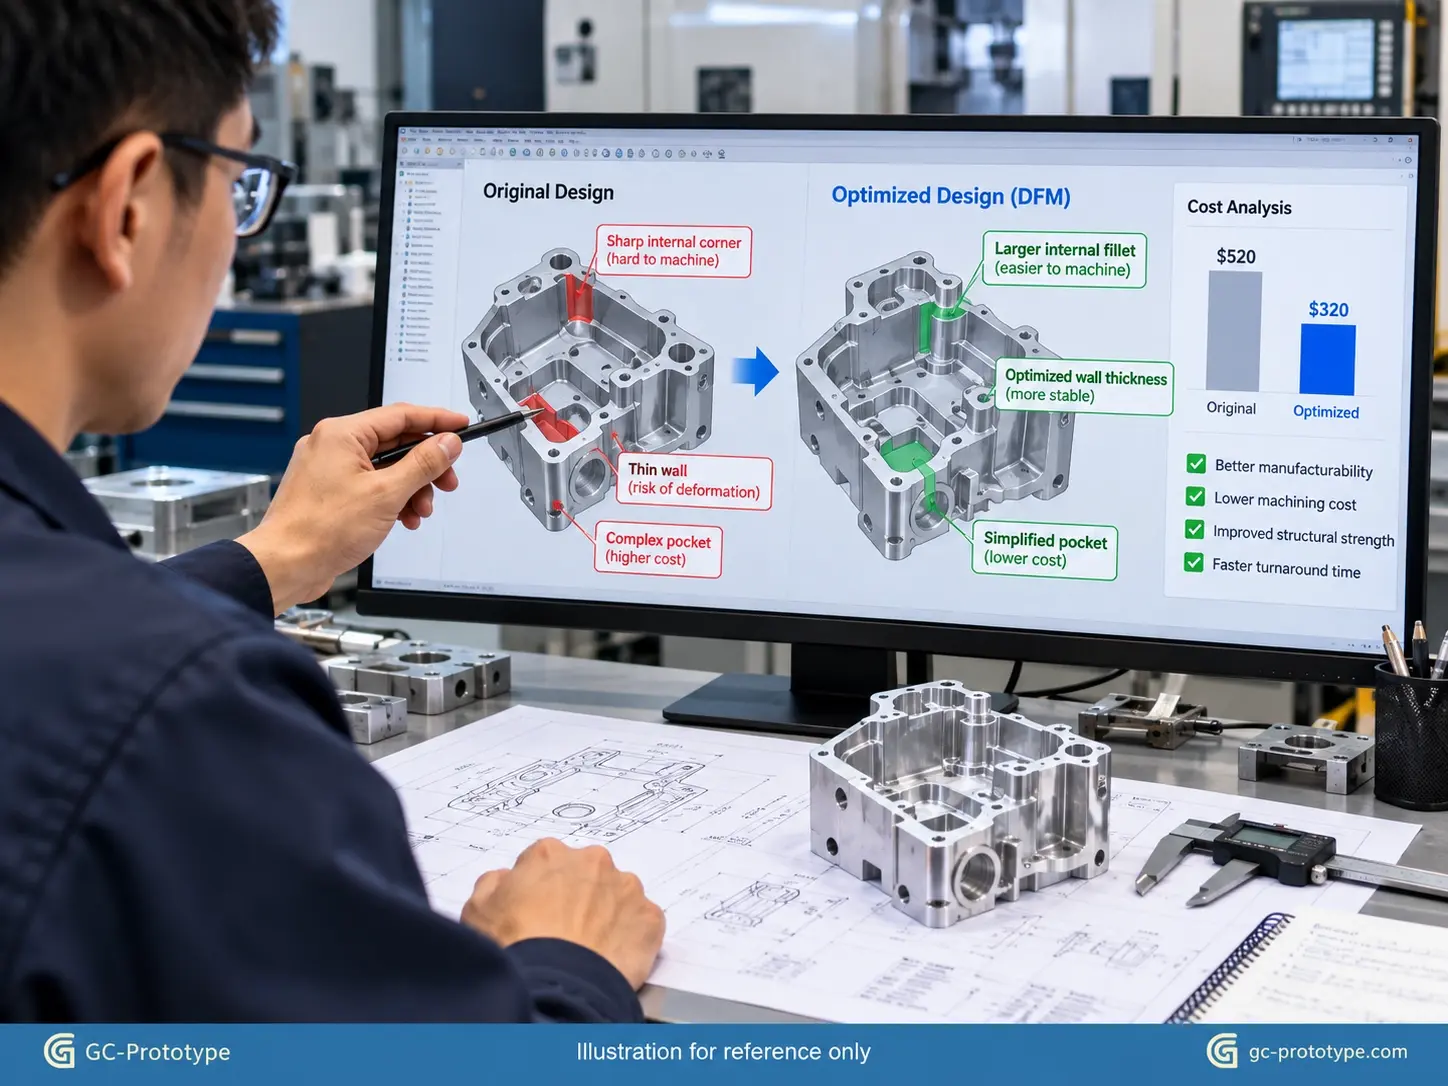
Task: Click the Optimized label under the blue bar
Action: 1326,412
